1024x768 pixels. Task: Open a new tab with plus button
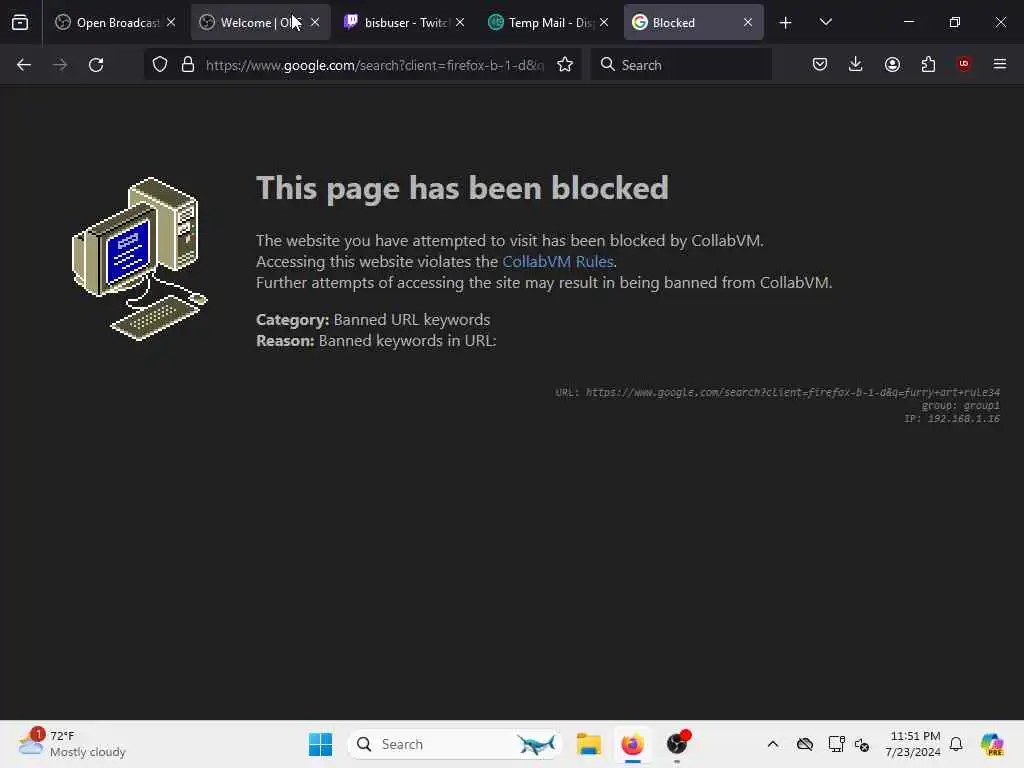point(786,23)
